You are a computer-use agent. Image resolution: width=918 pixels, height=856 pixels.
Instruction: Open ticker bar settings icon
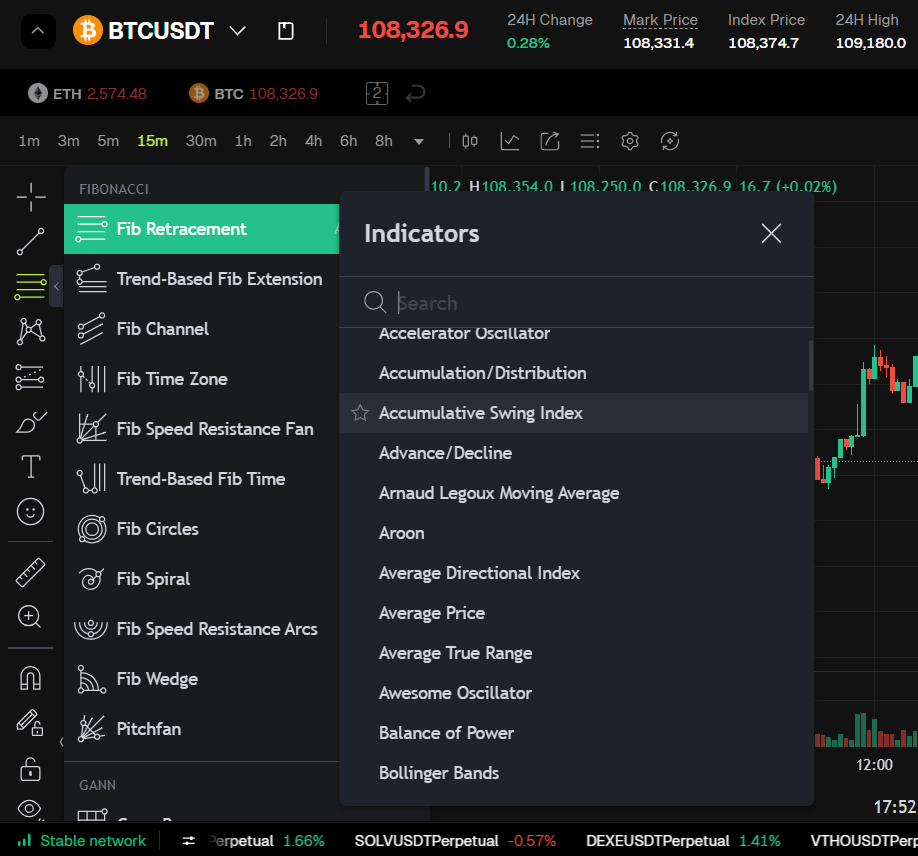click(189, 841)
